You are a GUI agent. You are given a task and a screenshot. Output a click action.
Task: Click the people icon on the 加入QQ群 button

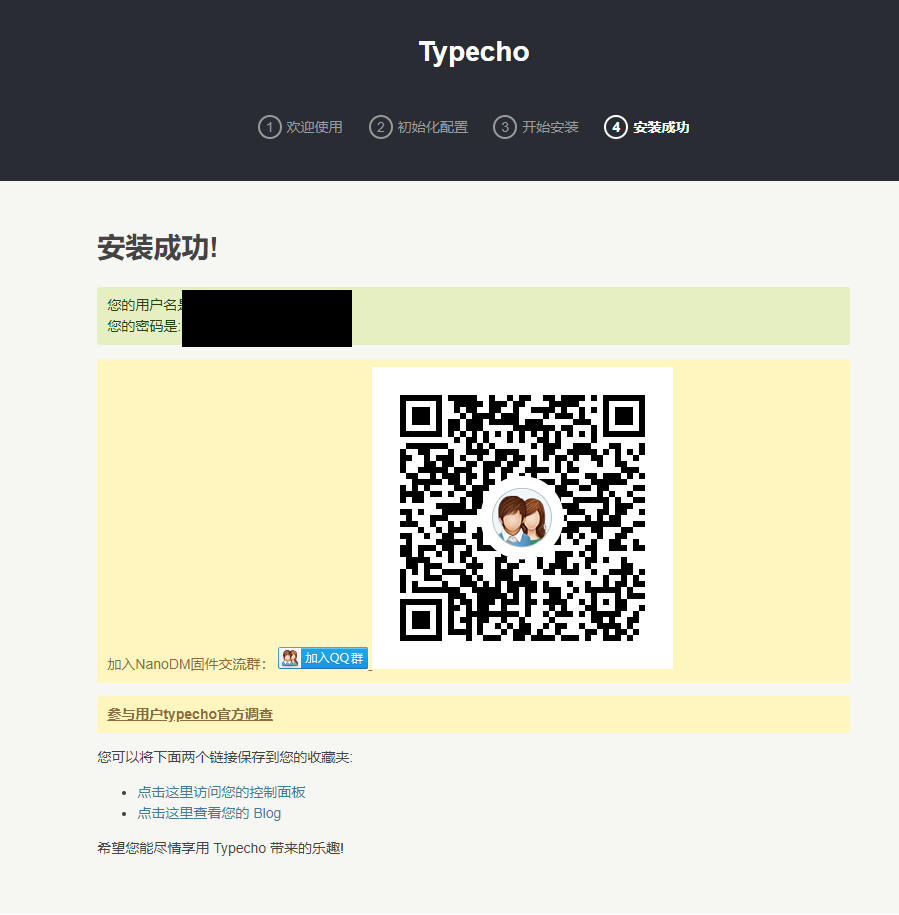pos(290,658)
